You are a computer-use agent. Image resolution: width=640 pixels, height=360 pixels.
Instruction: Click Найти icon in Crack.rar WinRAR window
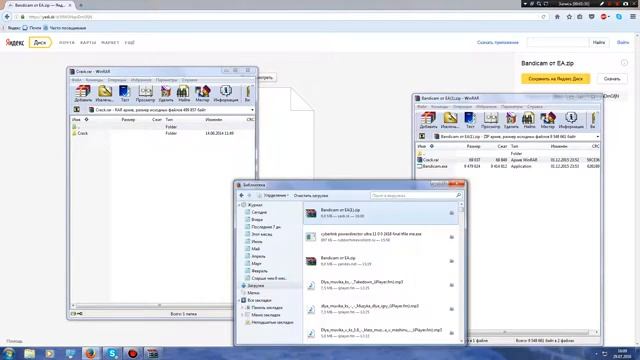184,93
